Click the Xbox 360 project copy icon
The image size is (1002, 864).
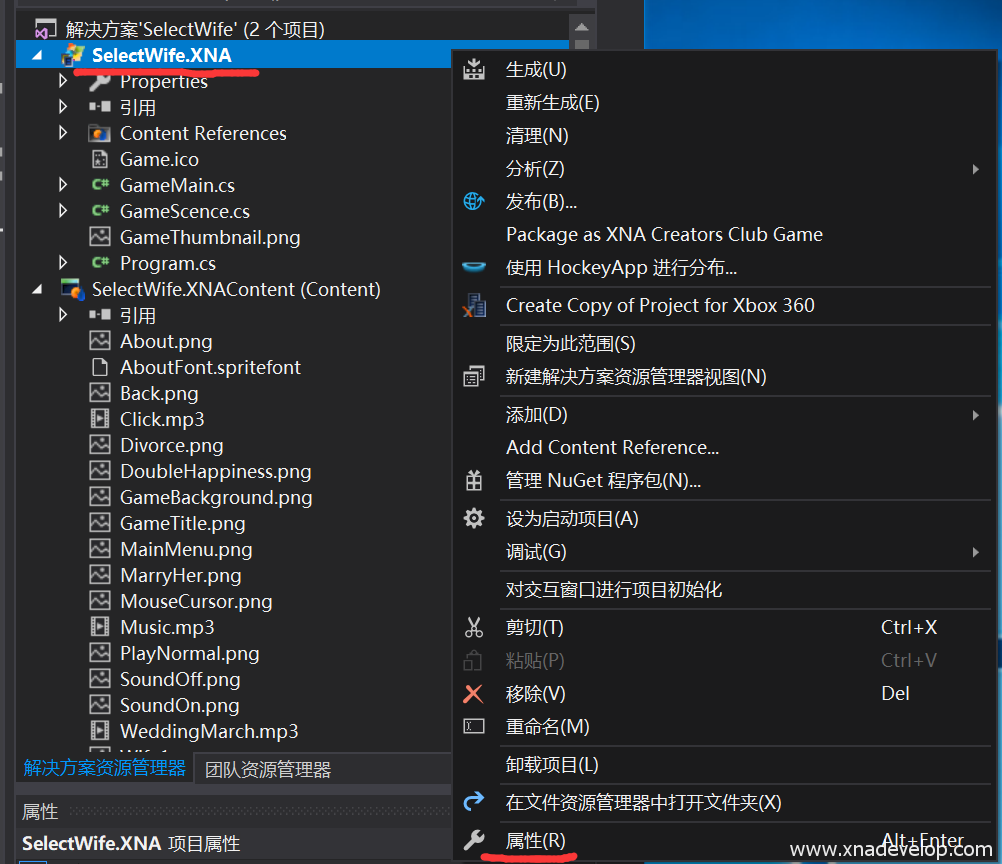pyautogui.click(x=474, y=306)
